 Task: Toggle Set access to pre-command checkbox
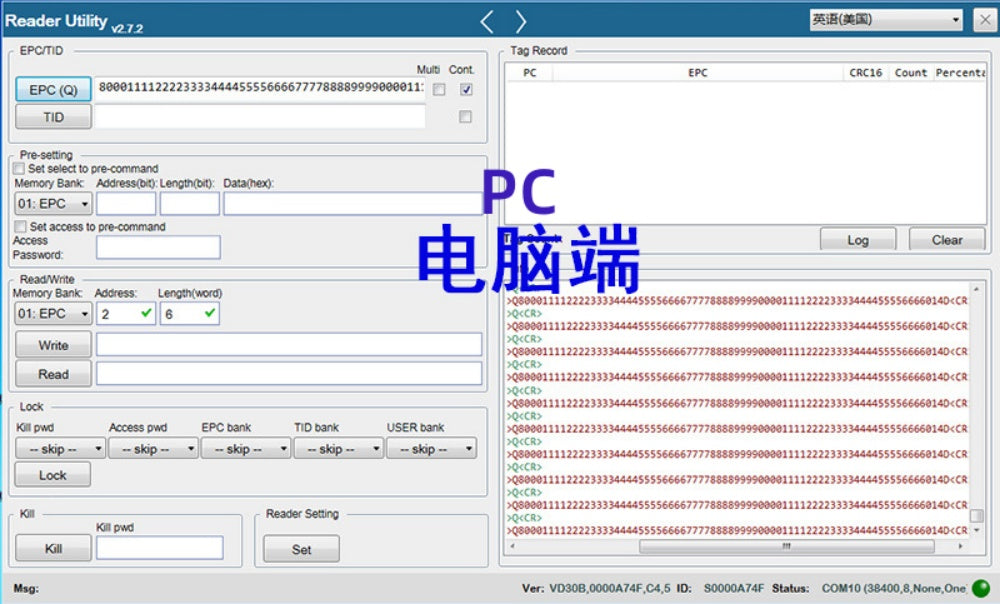pos(19,227)
